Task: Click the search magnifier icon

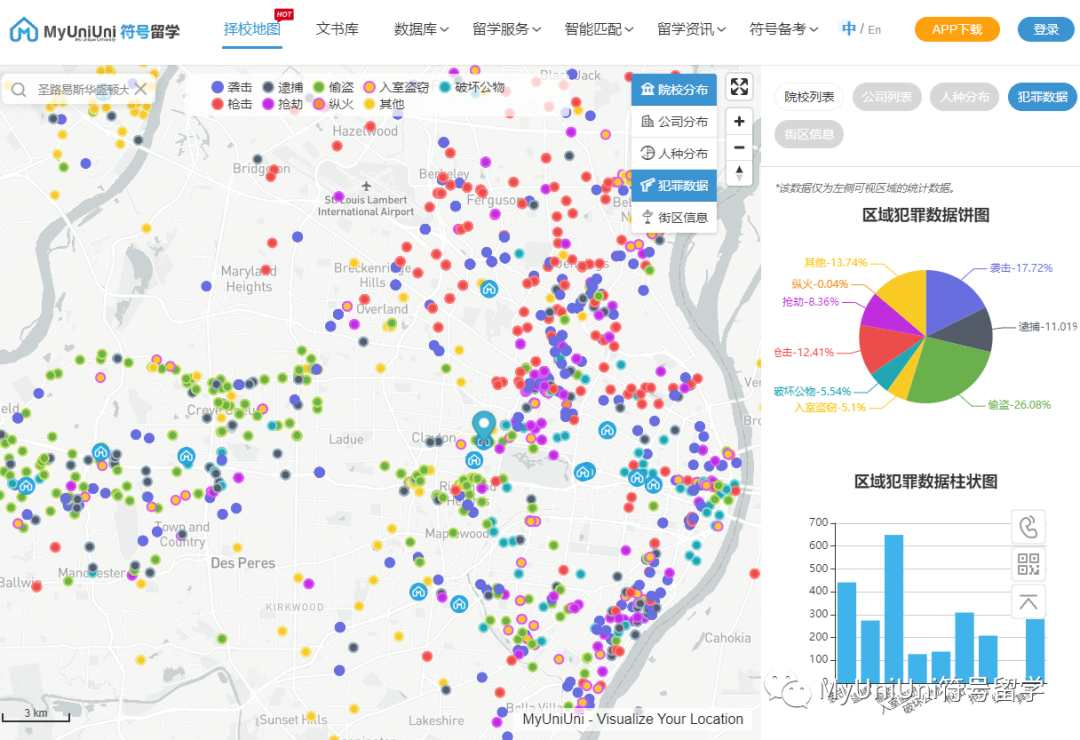Action: [x=19, y=90]
